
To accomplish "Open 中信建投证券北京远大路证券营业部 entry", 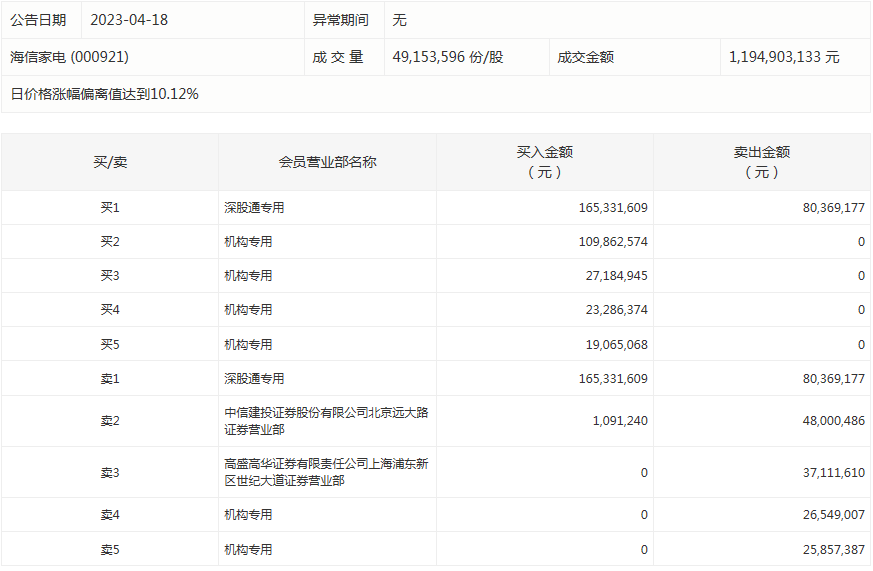I will (325, 421).
